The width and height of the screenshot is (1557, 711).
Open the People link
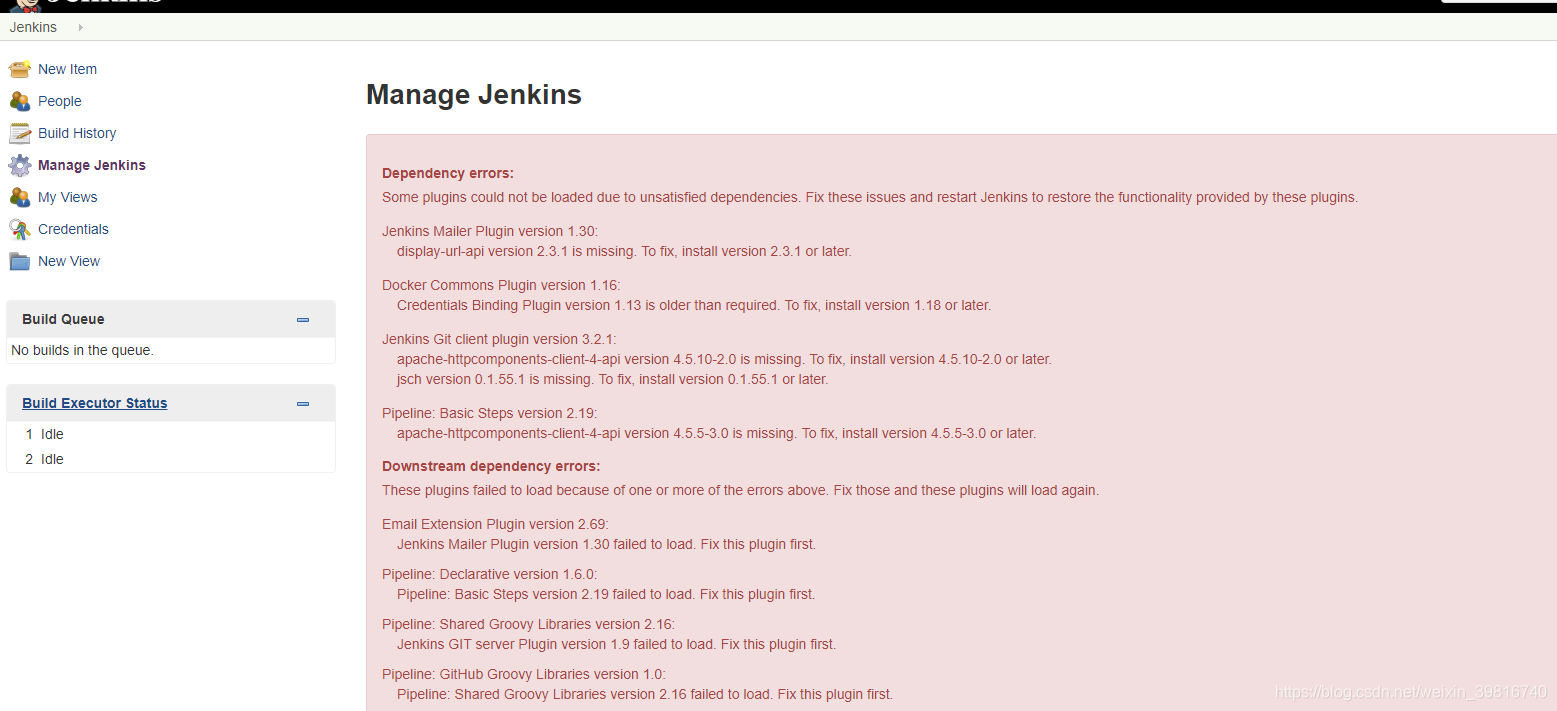(x=60, y=101)
